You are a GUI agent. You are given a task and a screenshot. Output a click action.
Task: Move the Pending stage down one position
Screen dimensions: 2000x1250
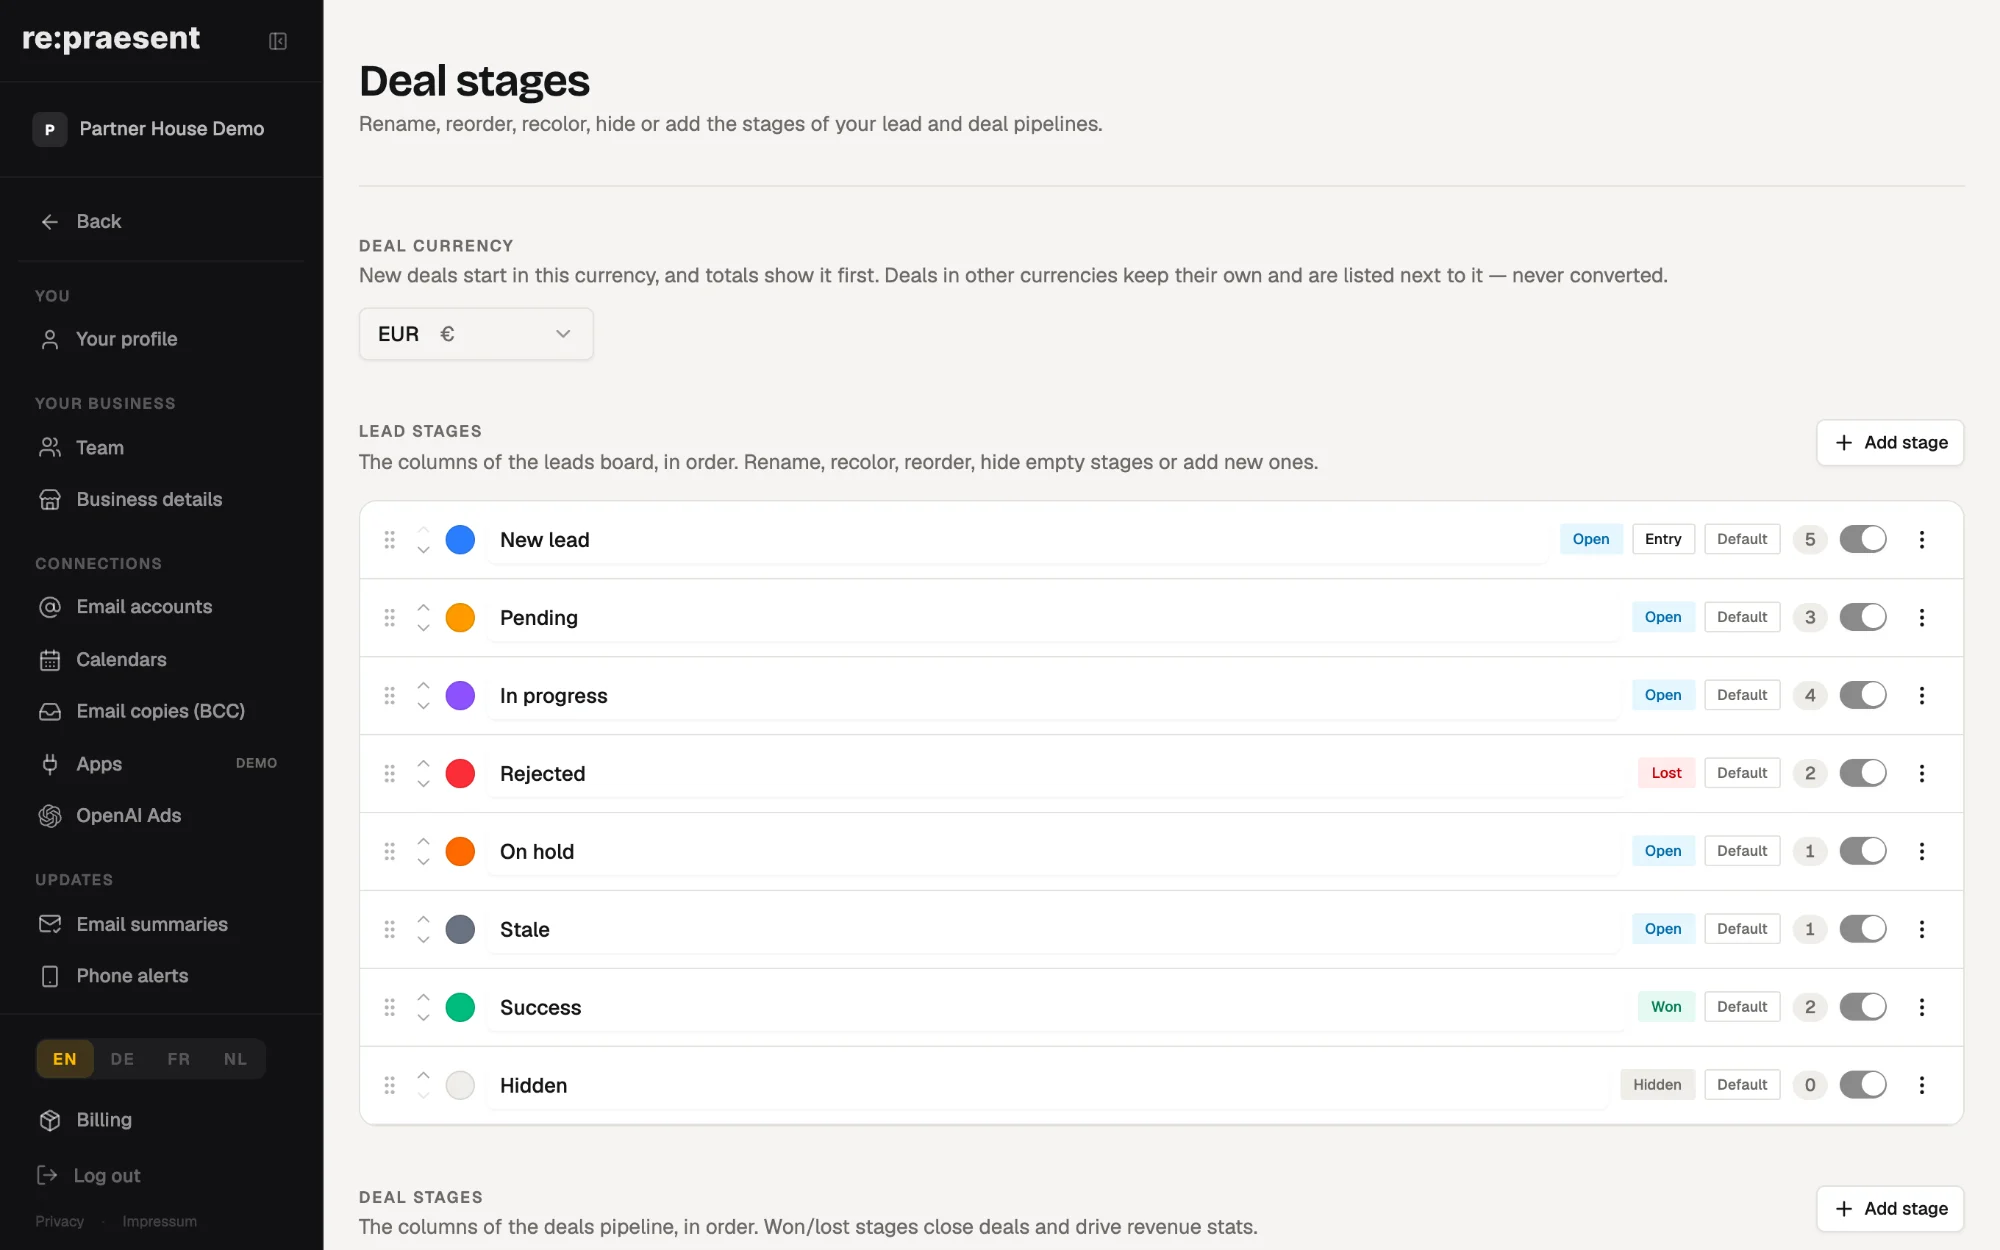423,628
